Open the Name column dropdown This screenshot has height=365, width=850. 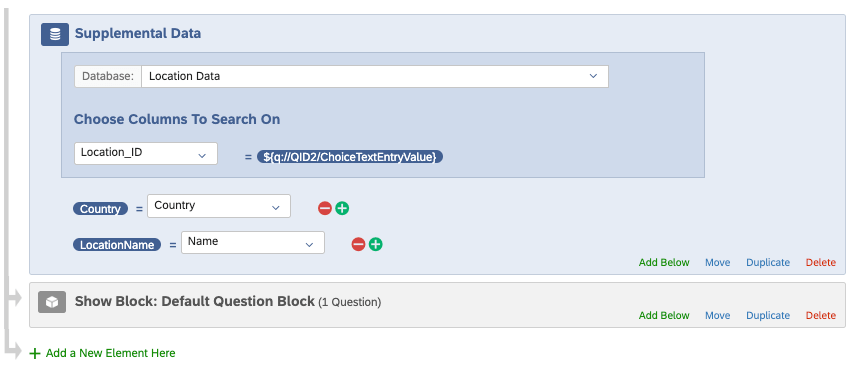coord(253,242)
